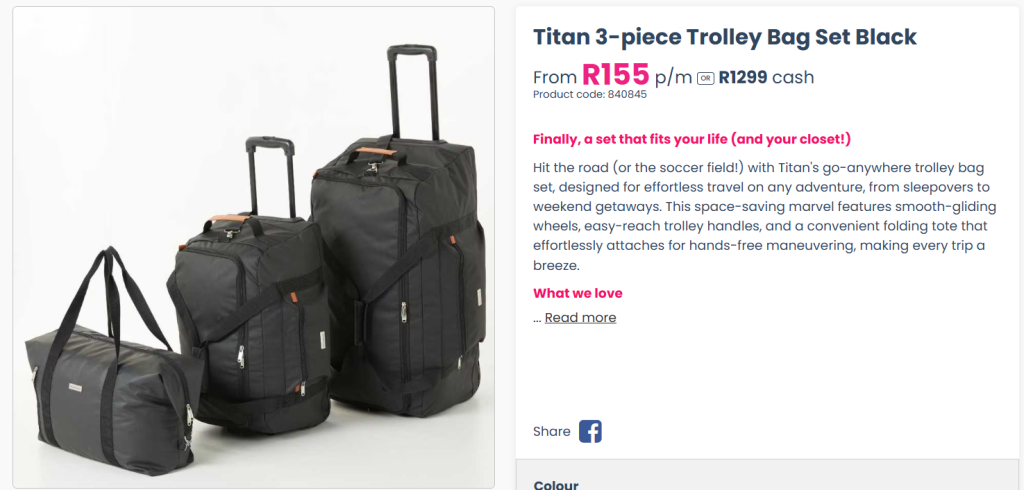Screen dimensions: 1024x490
Task: Click the small OR badge between prices
Action: [x=705, y=78]
